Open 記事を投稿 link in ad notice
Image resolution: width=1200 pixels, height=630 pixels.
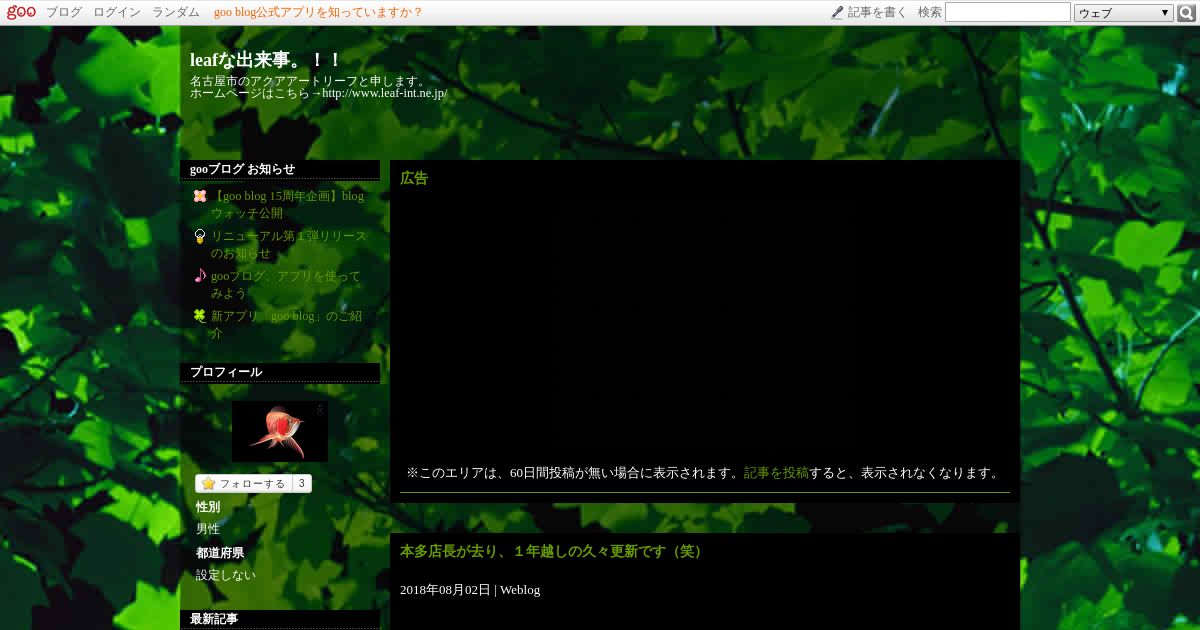pyautogui.click(x=776, y=473)
